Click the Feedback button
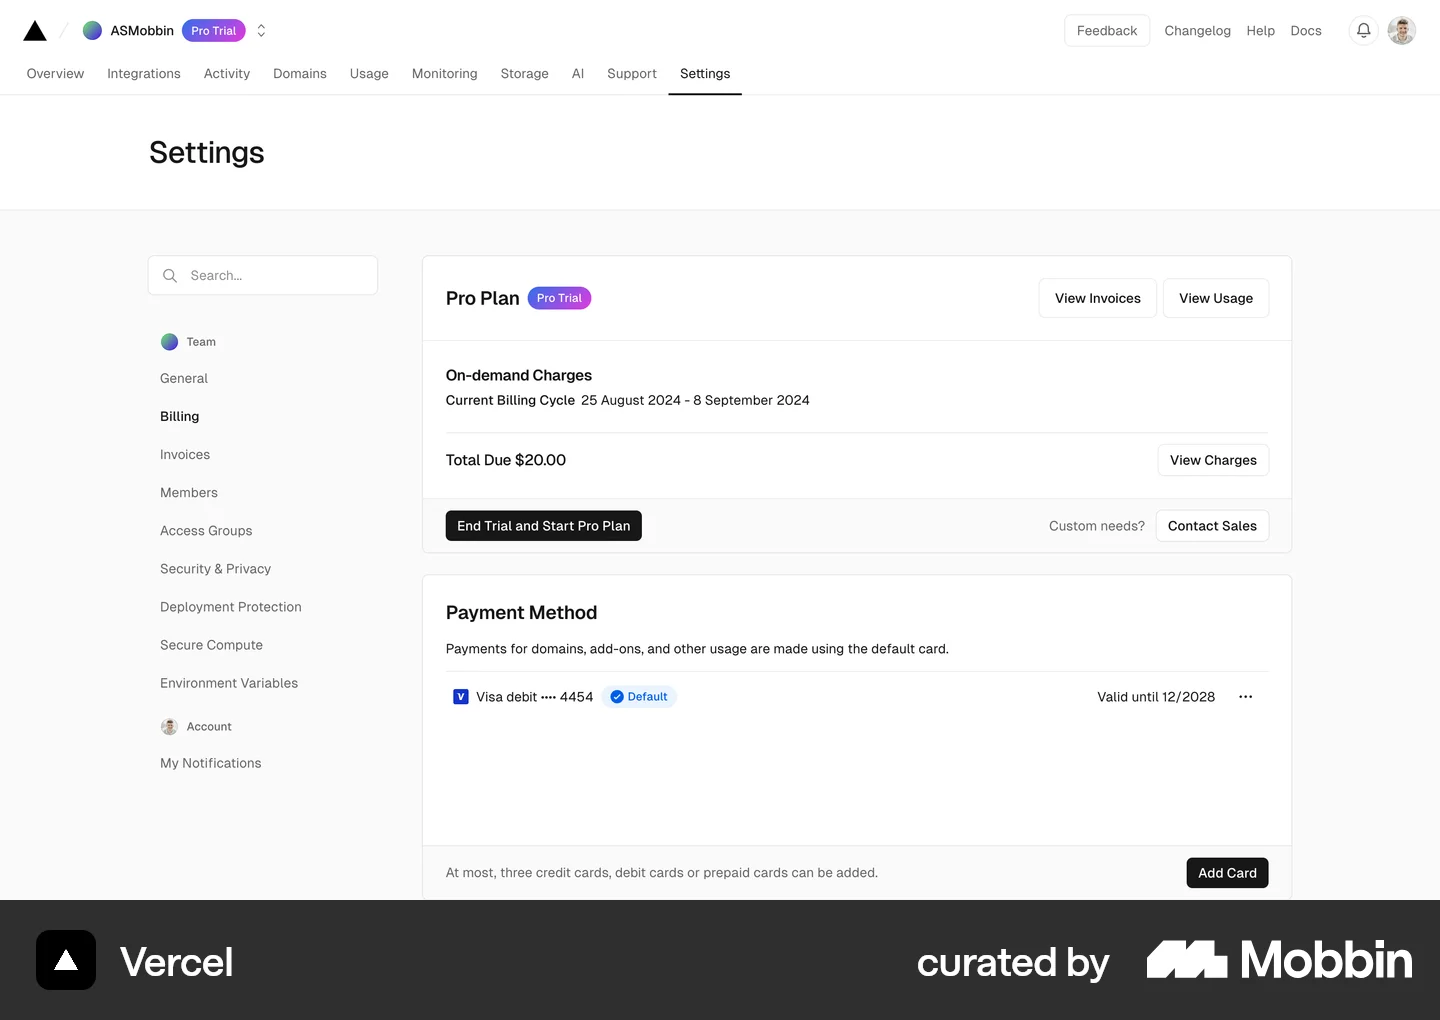This screenshot has height=1020, width=1440. (1107, 31)
